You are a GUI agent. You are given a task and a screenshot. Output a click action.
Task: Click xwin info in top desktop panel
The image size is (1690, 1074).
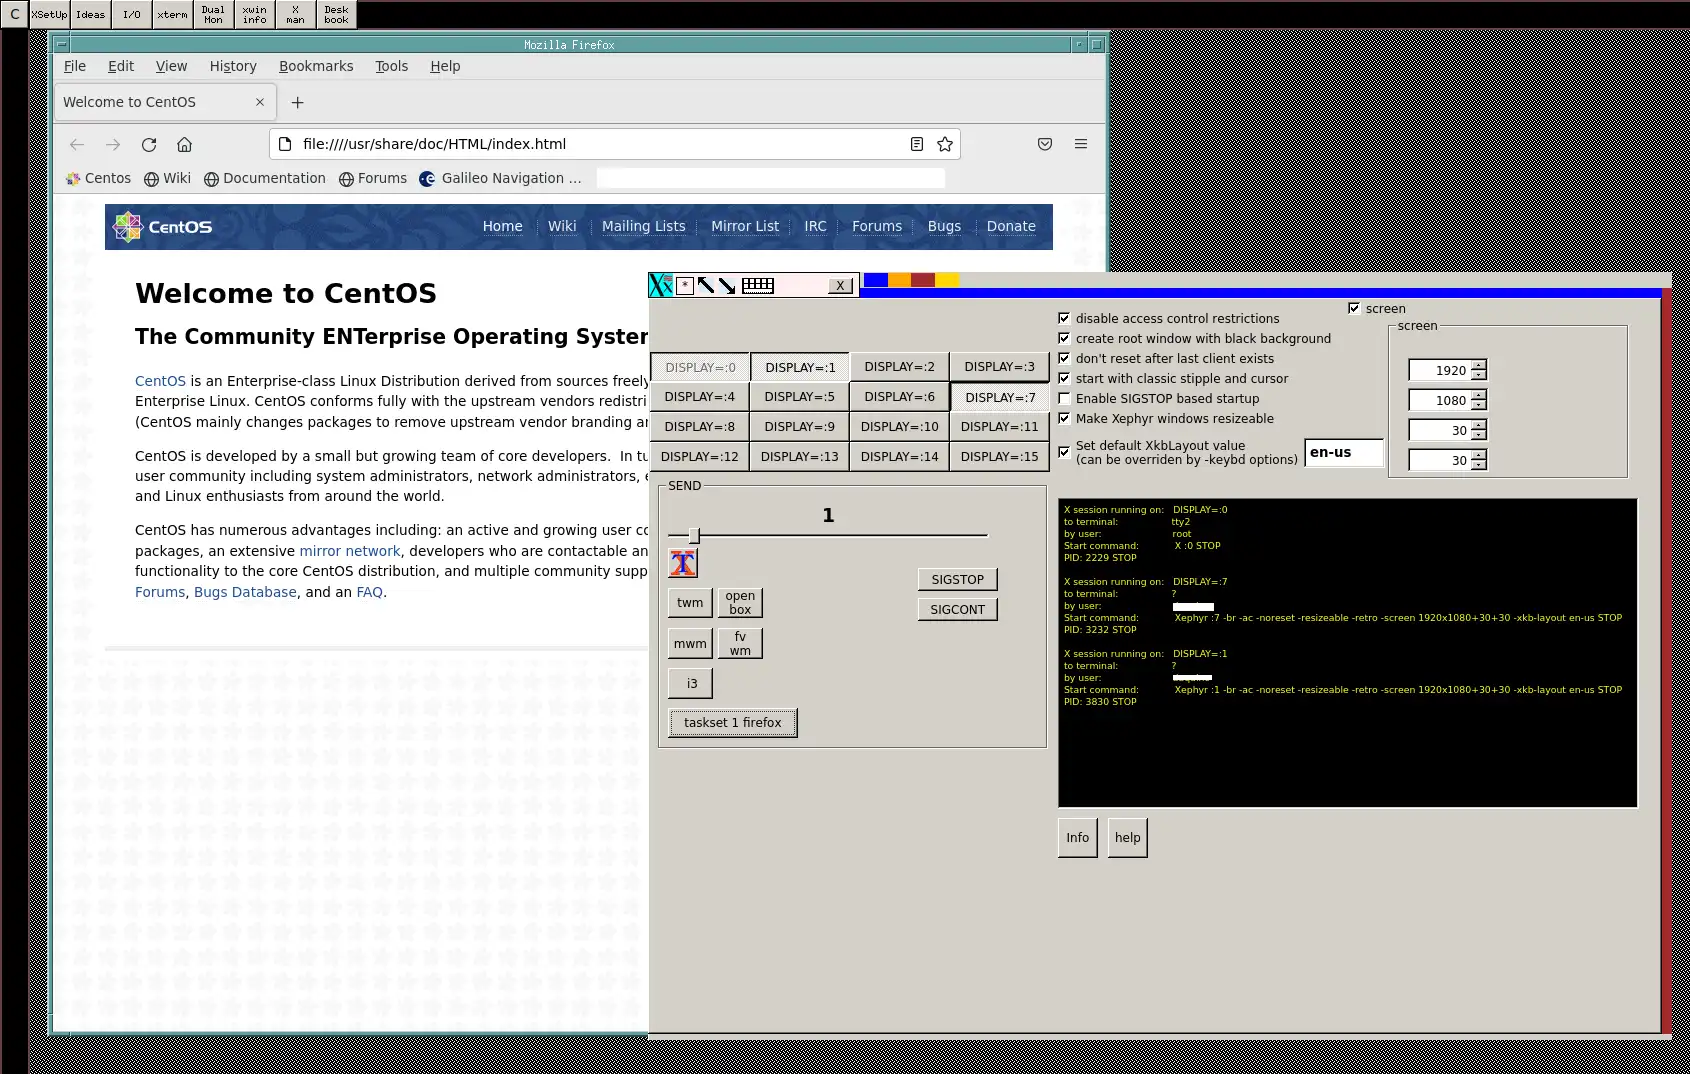click(254, 14)
